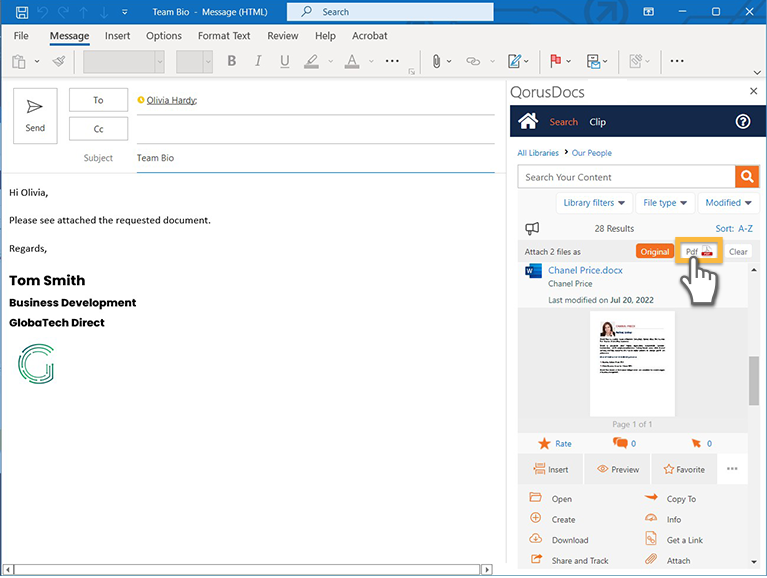Click the Signature pen icon

click(x=514, y=61)
